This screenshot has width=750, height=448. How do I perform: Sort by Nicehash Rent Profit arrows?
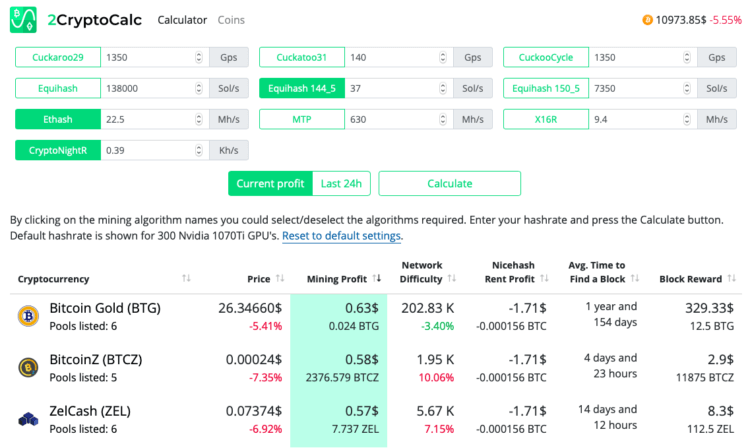(x=544, y=278)
